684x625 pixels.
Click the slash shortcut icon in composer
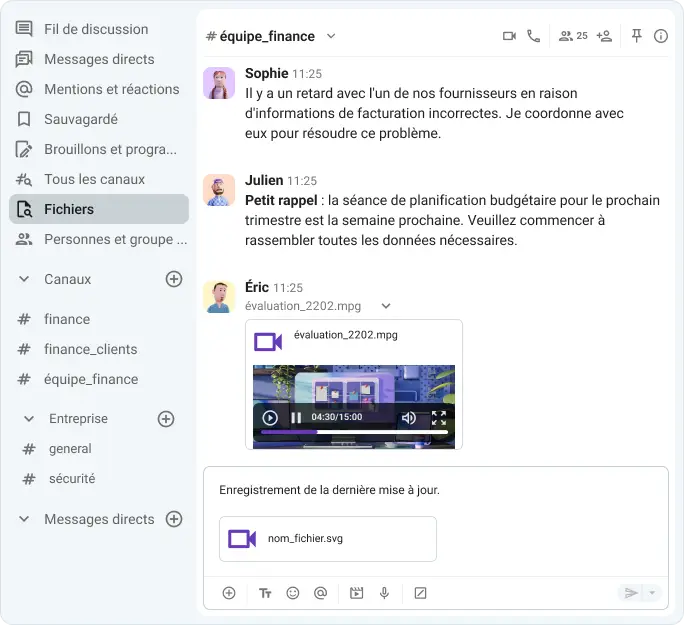[x=420, y=593]
